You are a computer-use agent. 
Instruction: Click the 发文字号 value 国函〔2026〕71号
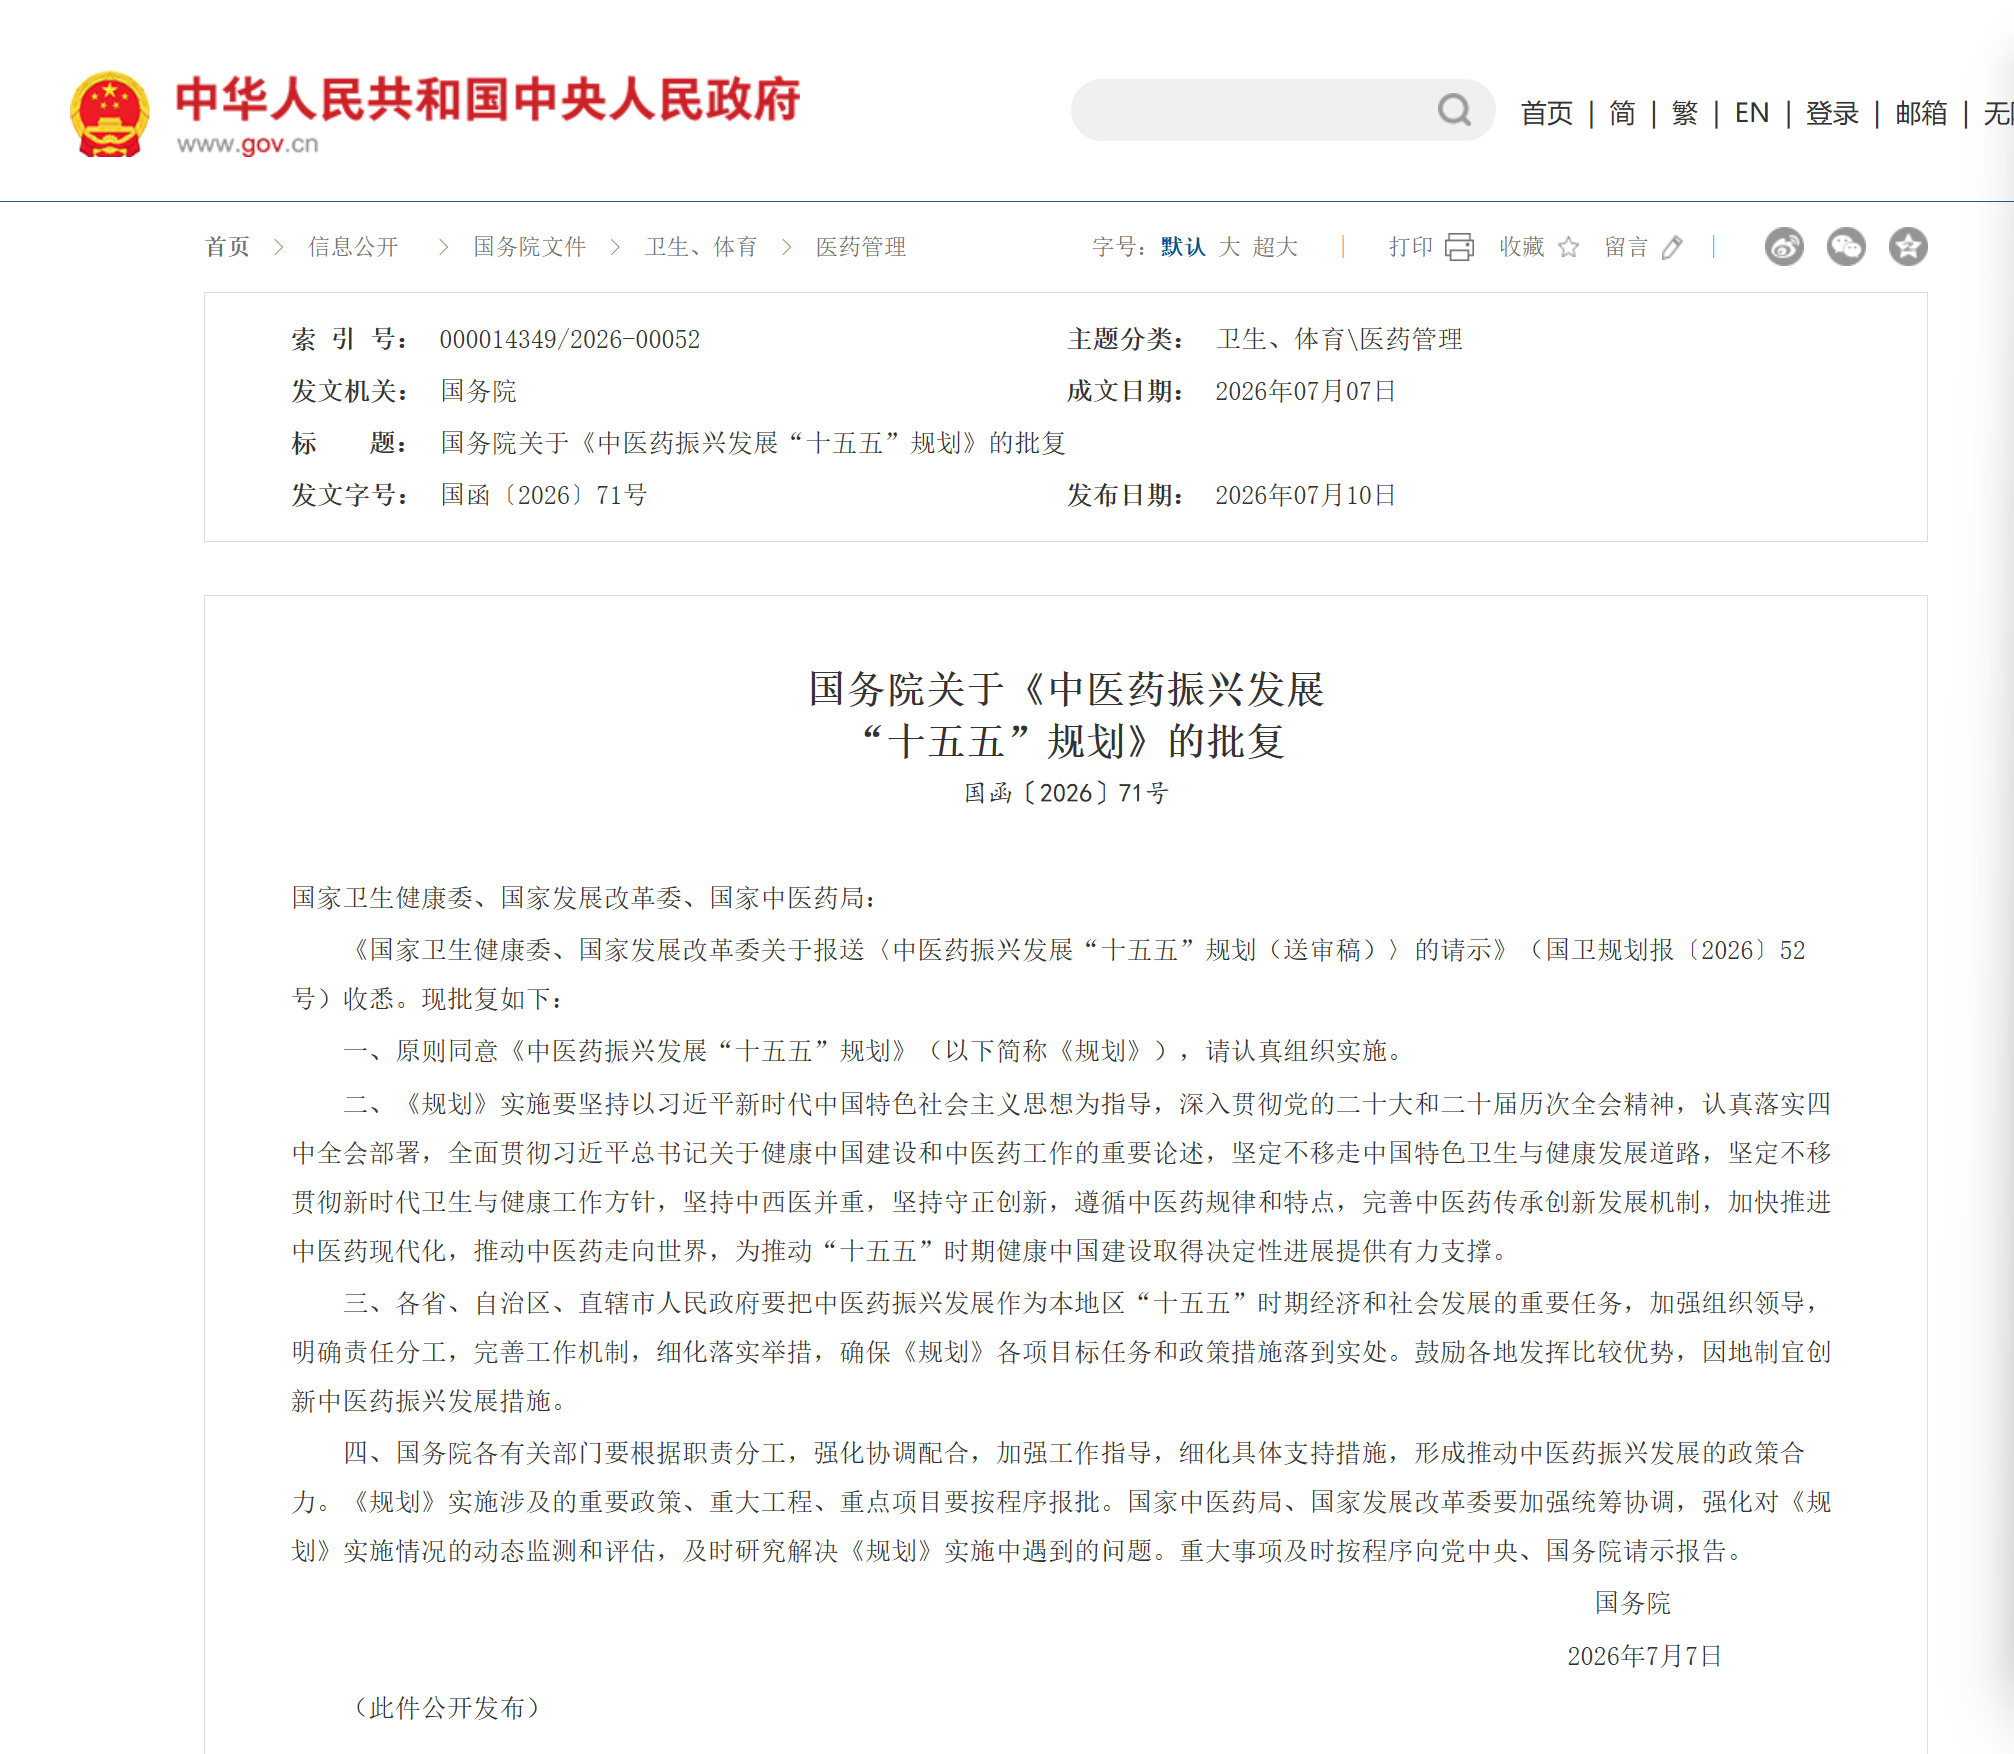(x=544, y=495)
